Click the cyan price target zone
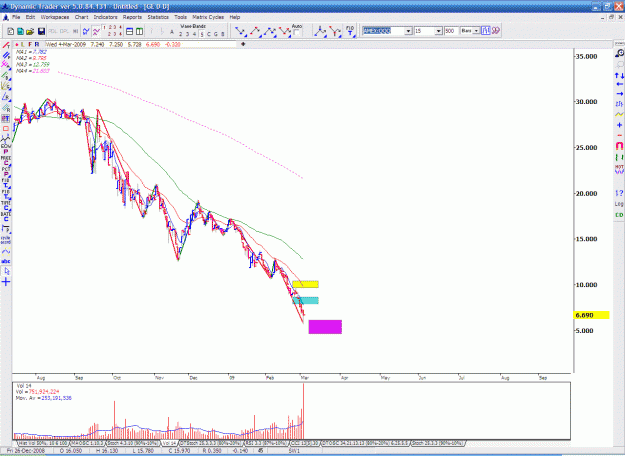625x456 pixels. click(x=305, y=300)
